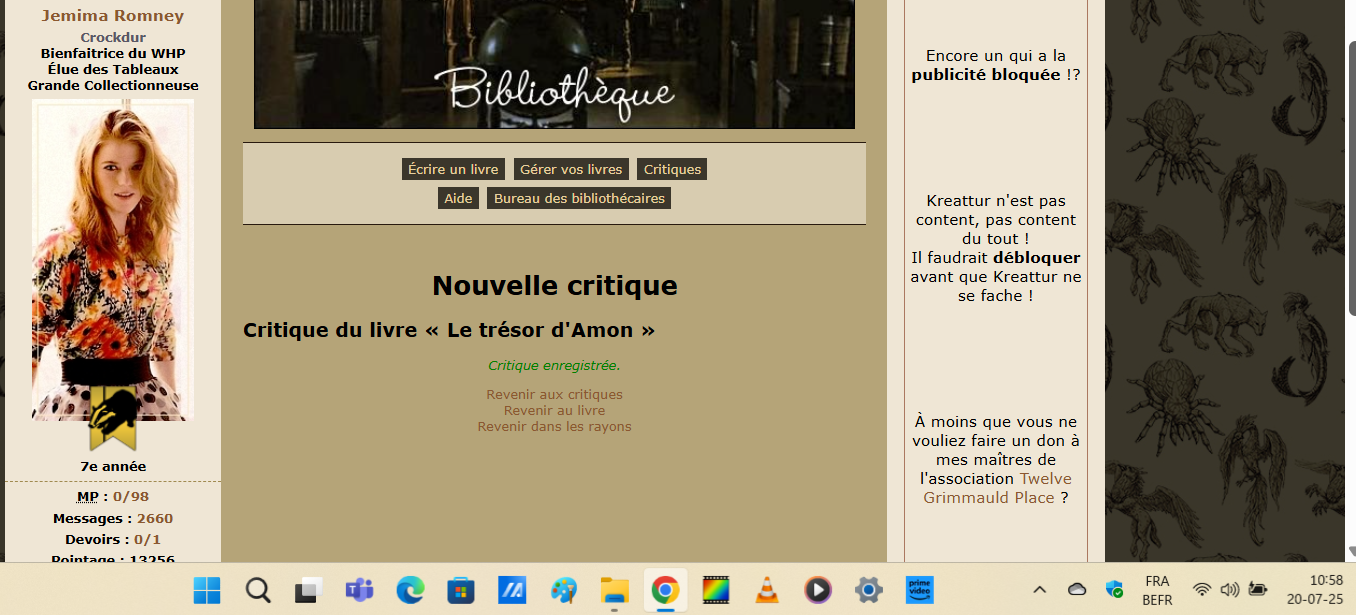The height and width of the screenshot is (615, 1356).
Task: Click the 7e année label
Action: 113,467
